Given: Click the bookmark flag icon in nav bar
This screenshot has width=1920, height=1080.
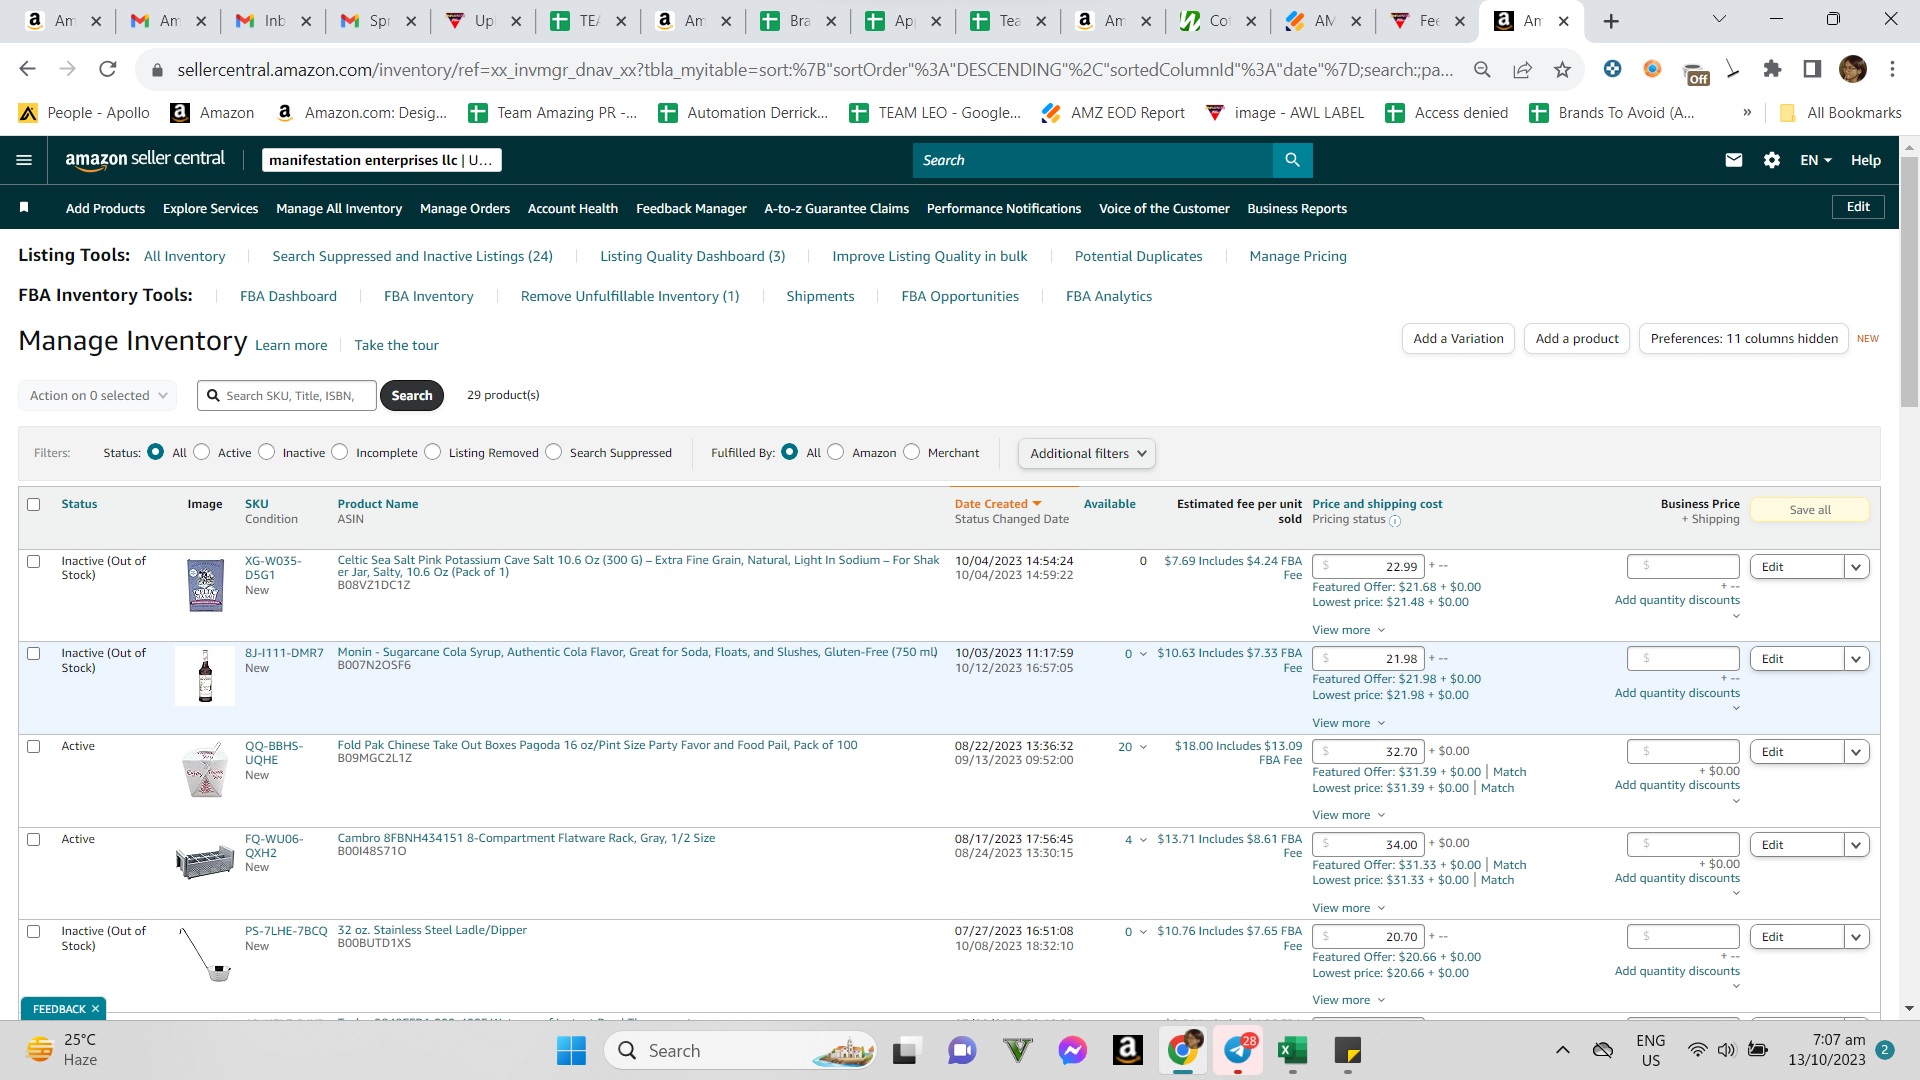Looking at the screenshot, I should pos(24,207).
